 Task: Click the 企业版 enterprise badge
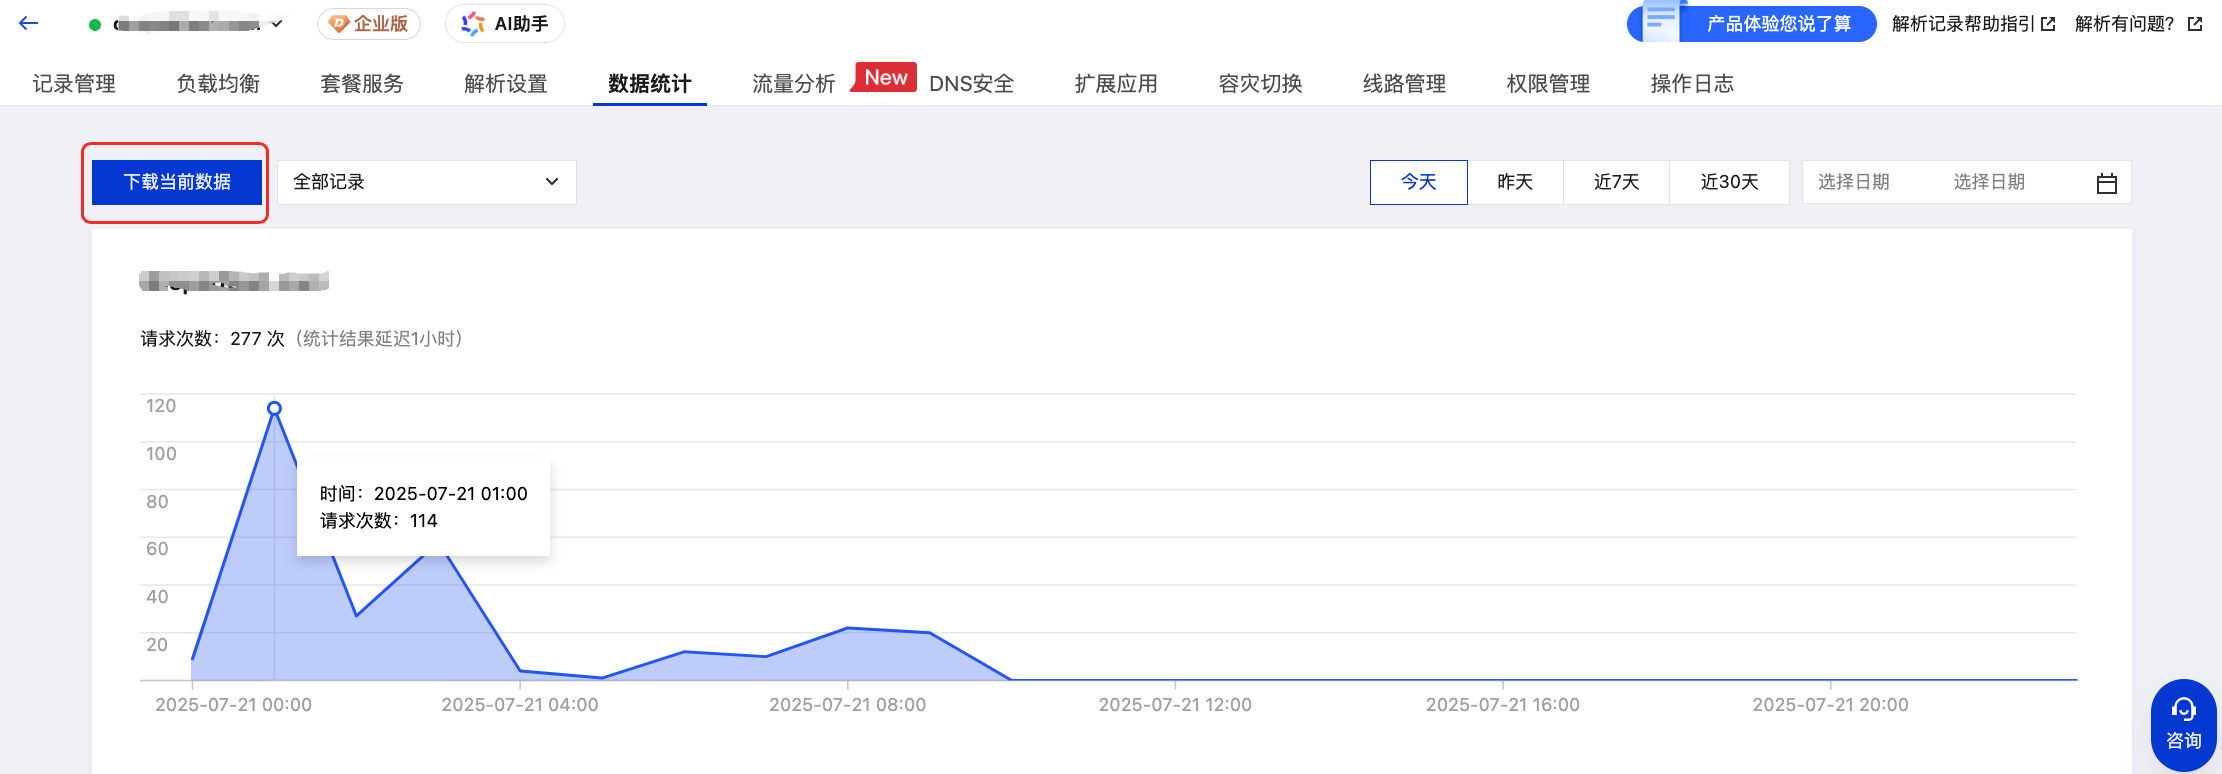pos(369,24)
